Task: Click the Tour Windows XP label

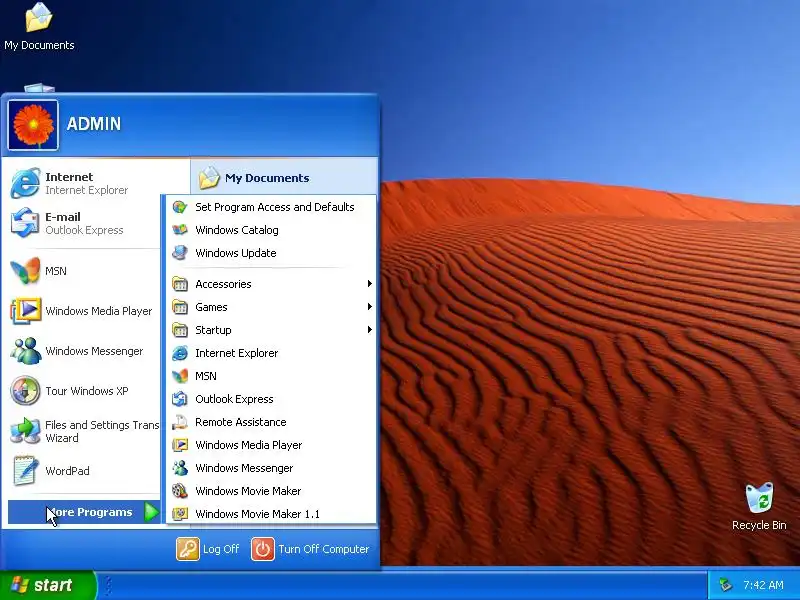Action: click(87, 391)
